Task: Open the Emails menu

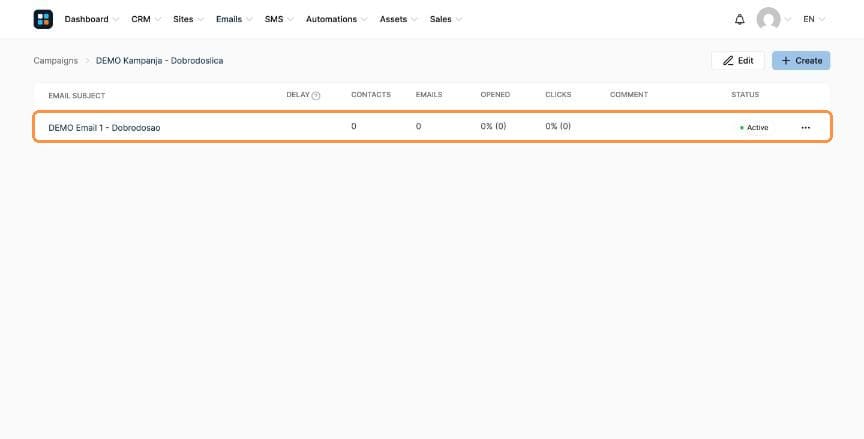Action: click(234, 19)
